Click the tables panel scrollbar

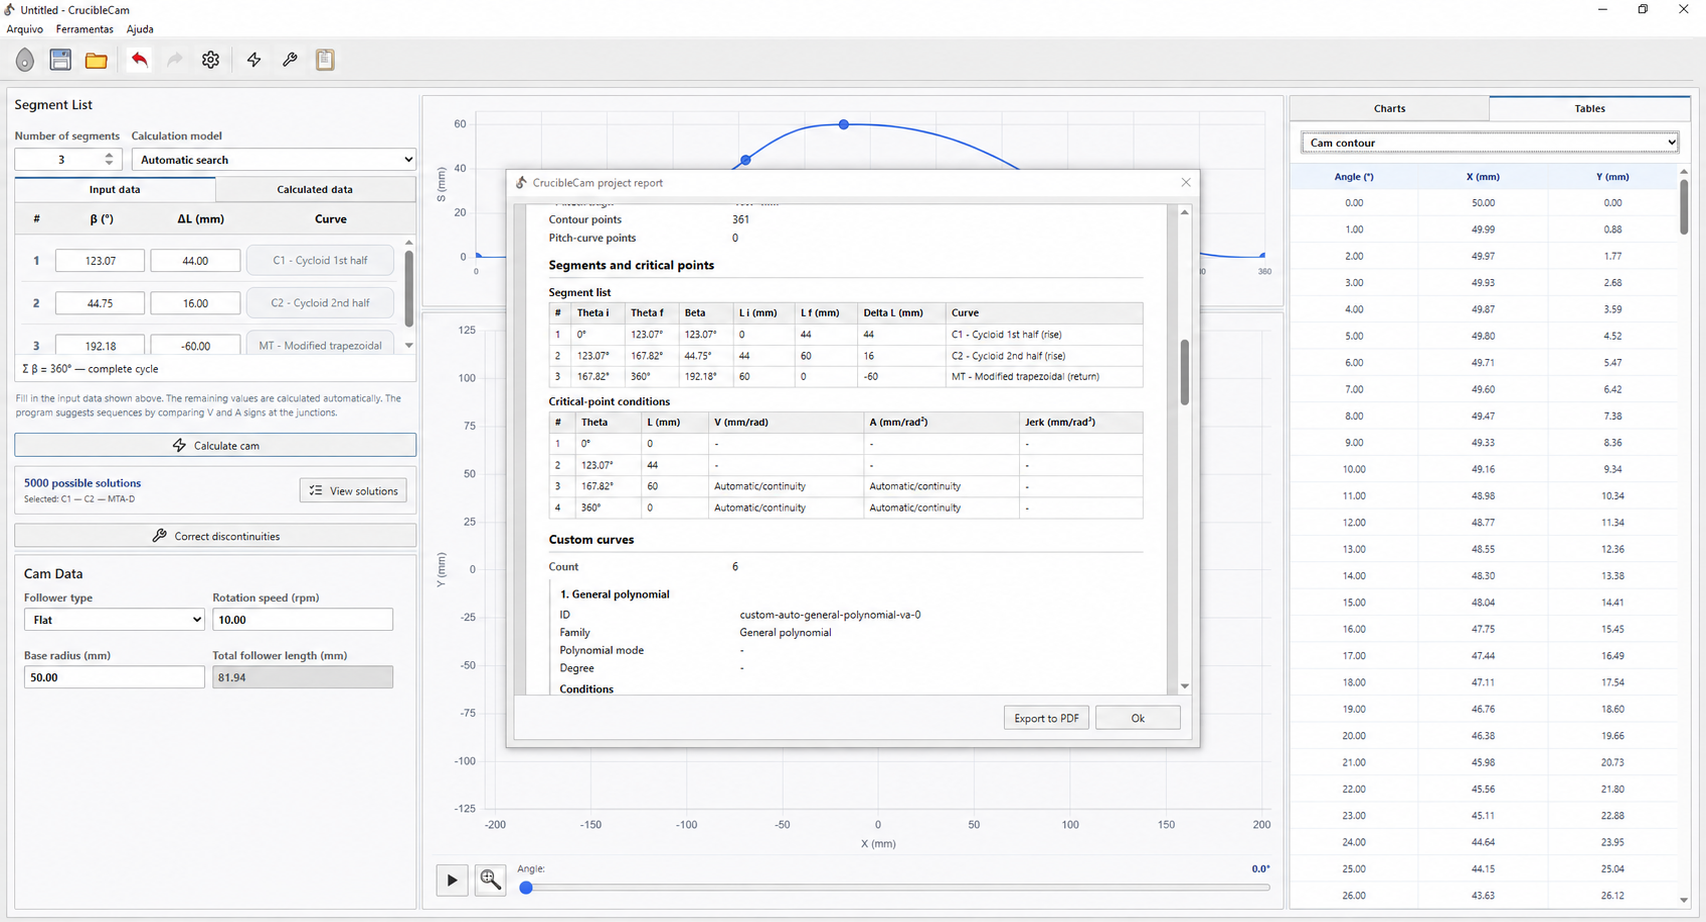click(1684, 205)
